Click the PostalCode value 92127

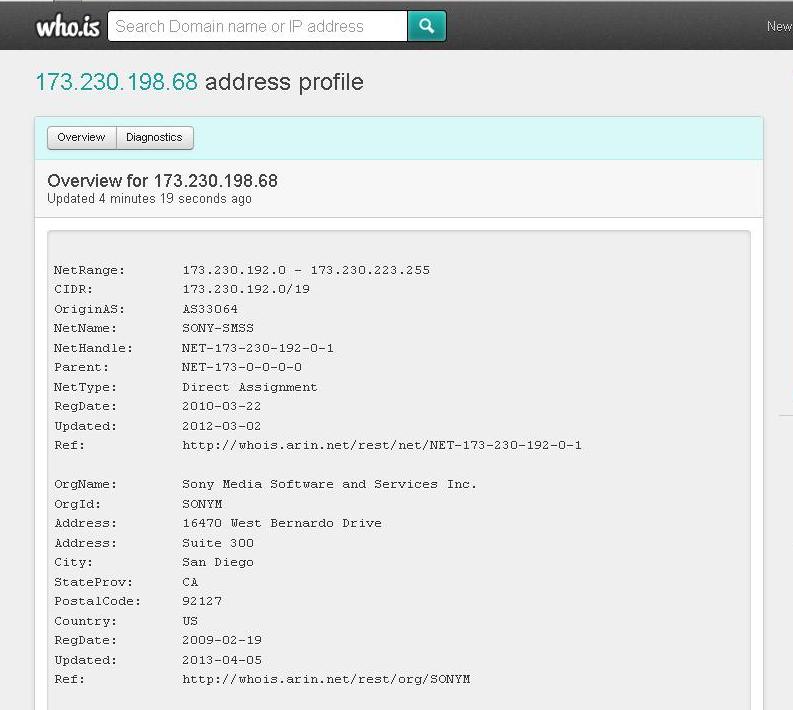point(202,601)
